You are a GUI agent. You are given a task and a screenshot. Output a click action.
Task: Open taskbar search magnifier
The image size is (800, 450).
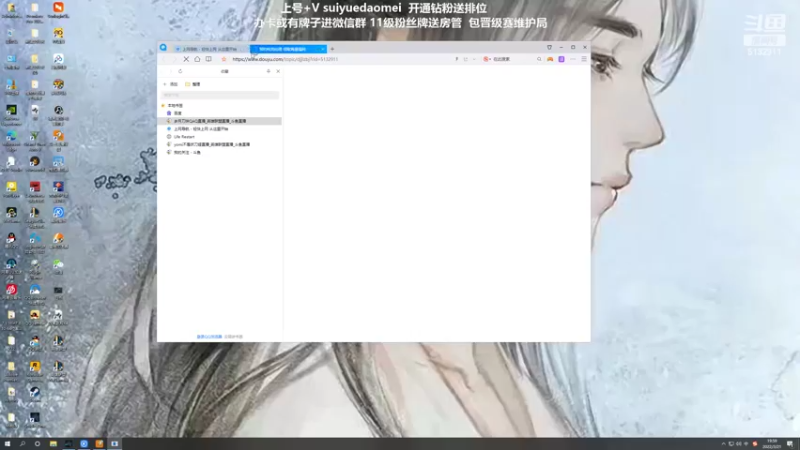pos(22,444)
